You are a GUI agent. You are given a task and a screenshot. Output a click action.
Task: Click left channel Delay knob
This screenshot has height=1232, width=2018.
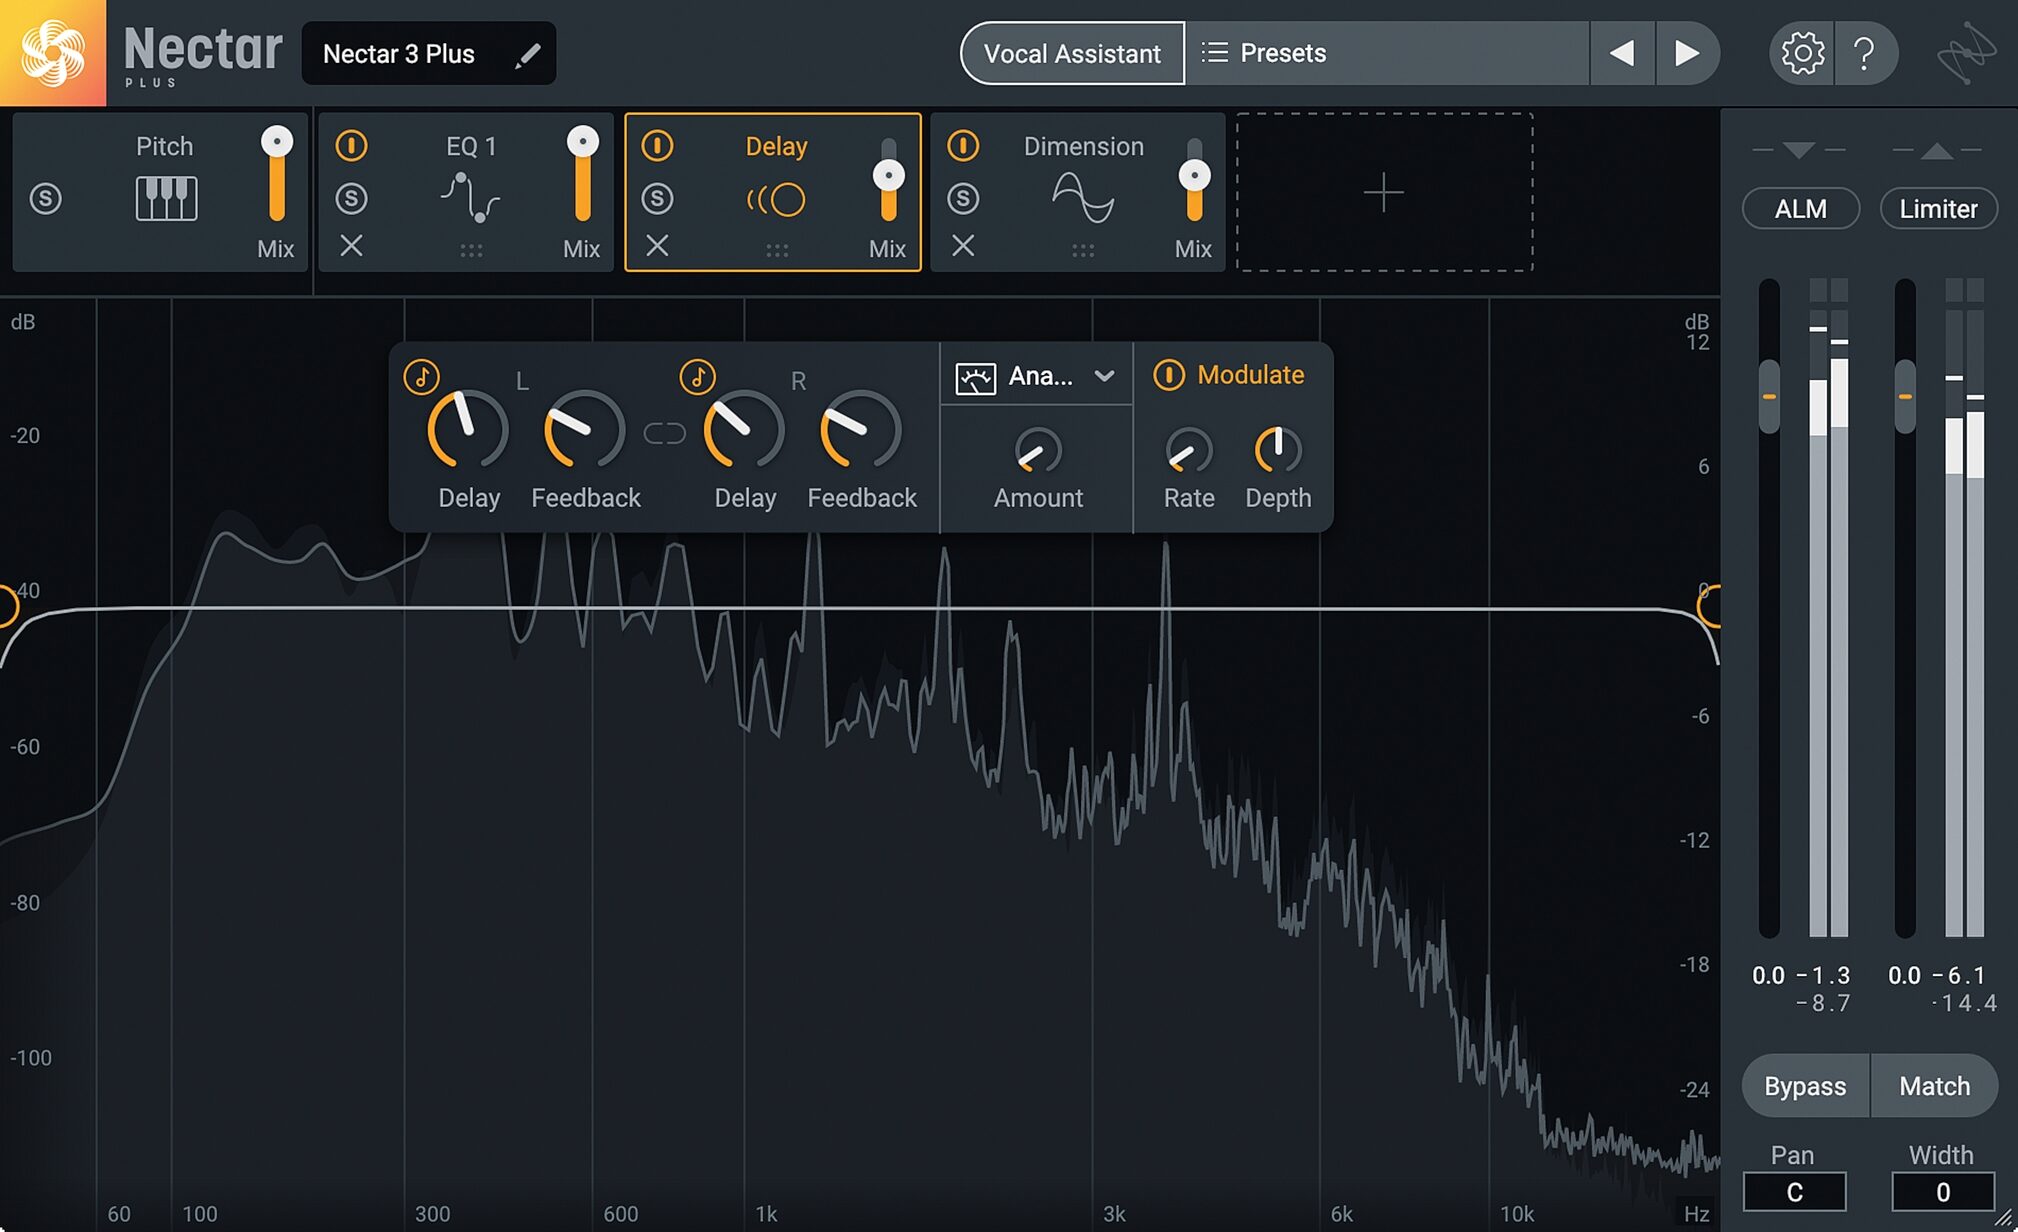tap(468, 430)
